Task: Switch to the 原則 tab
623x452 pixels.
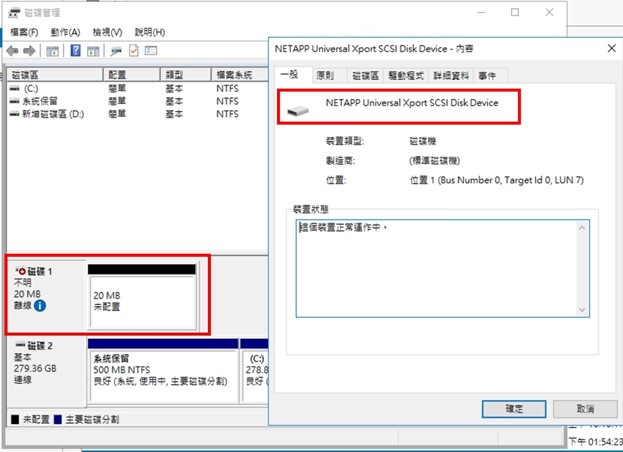Action: tap(325, 75)
